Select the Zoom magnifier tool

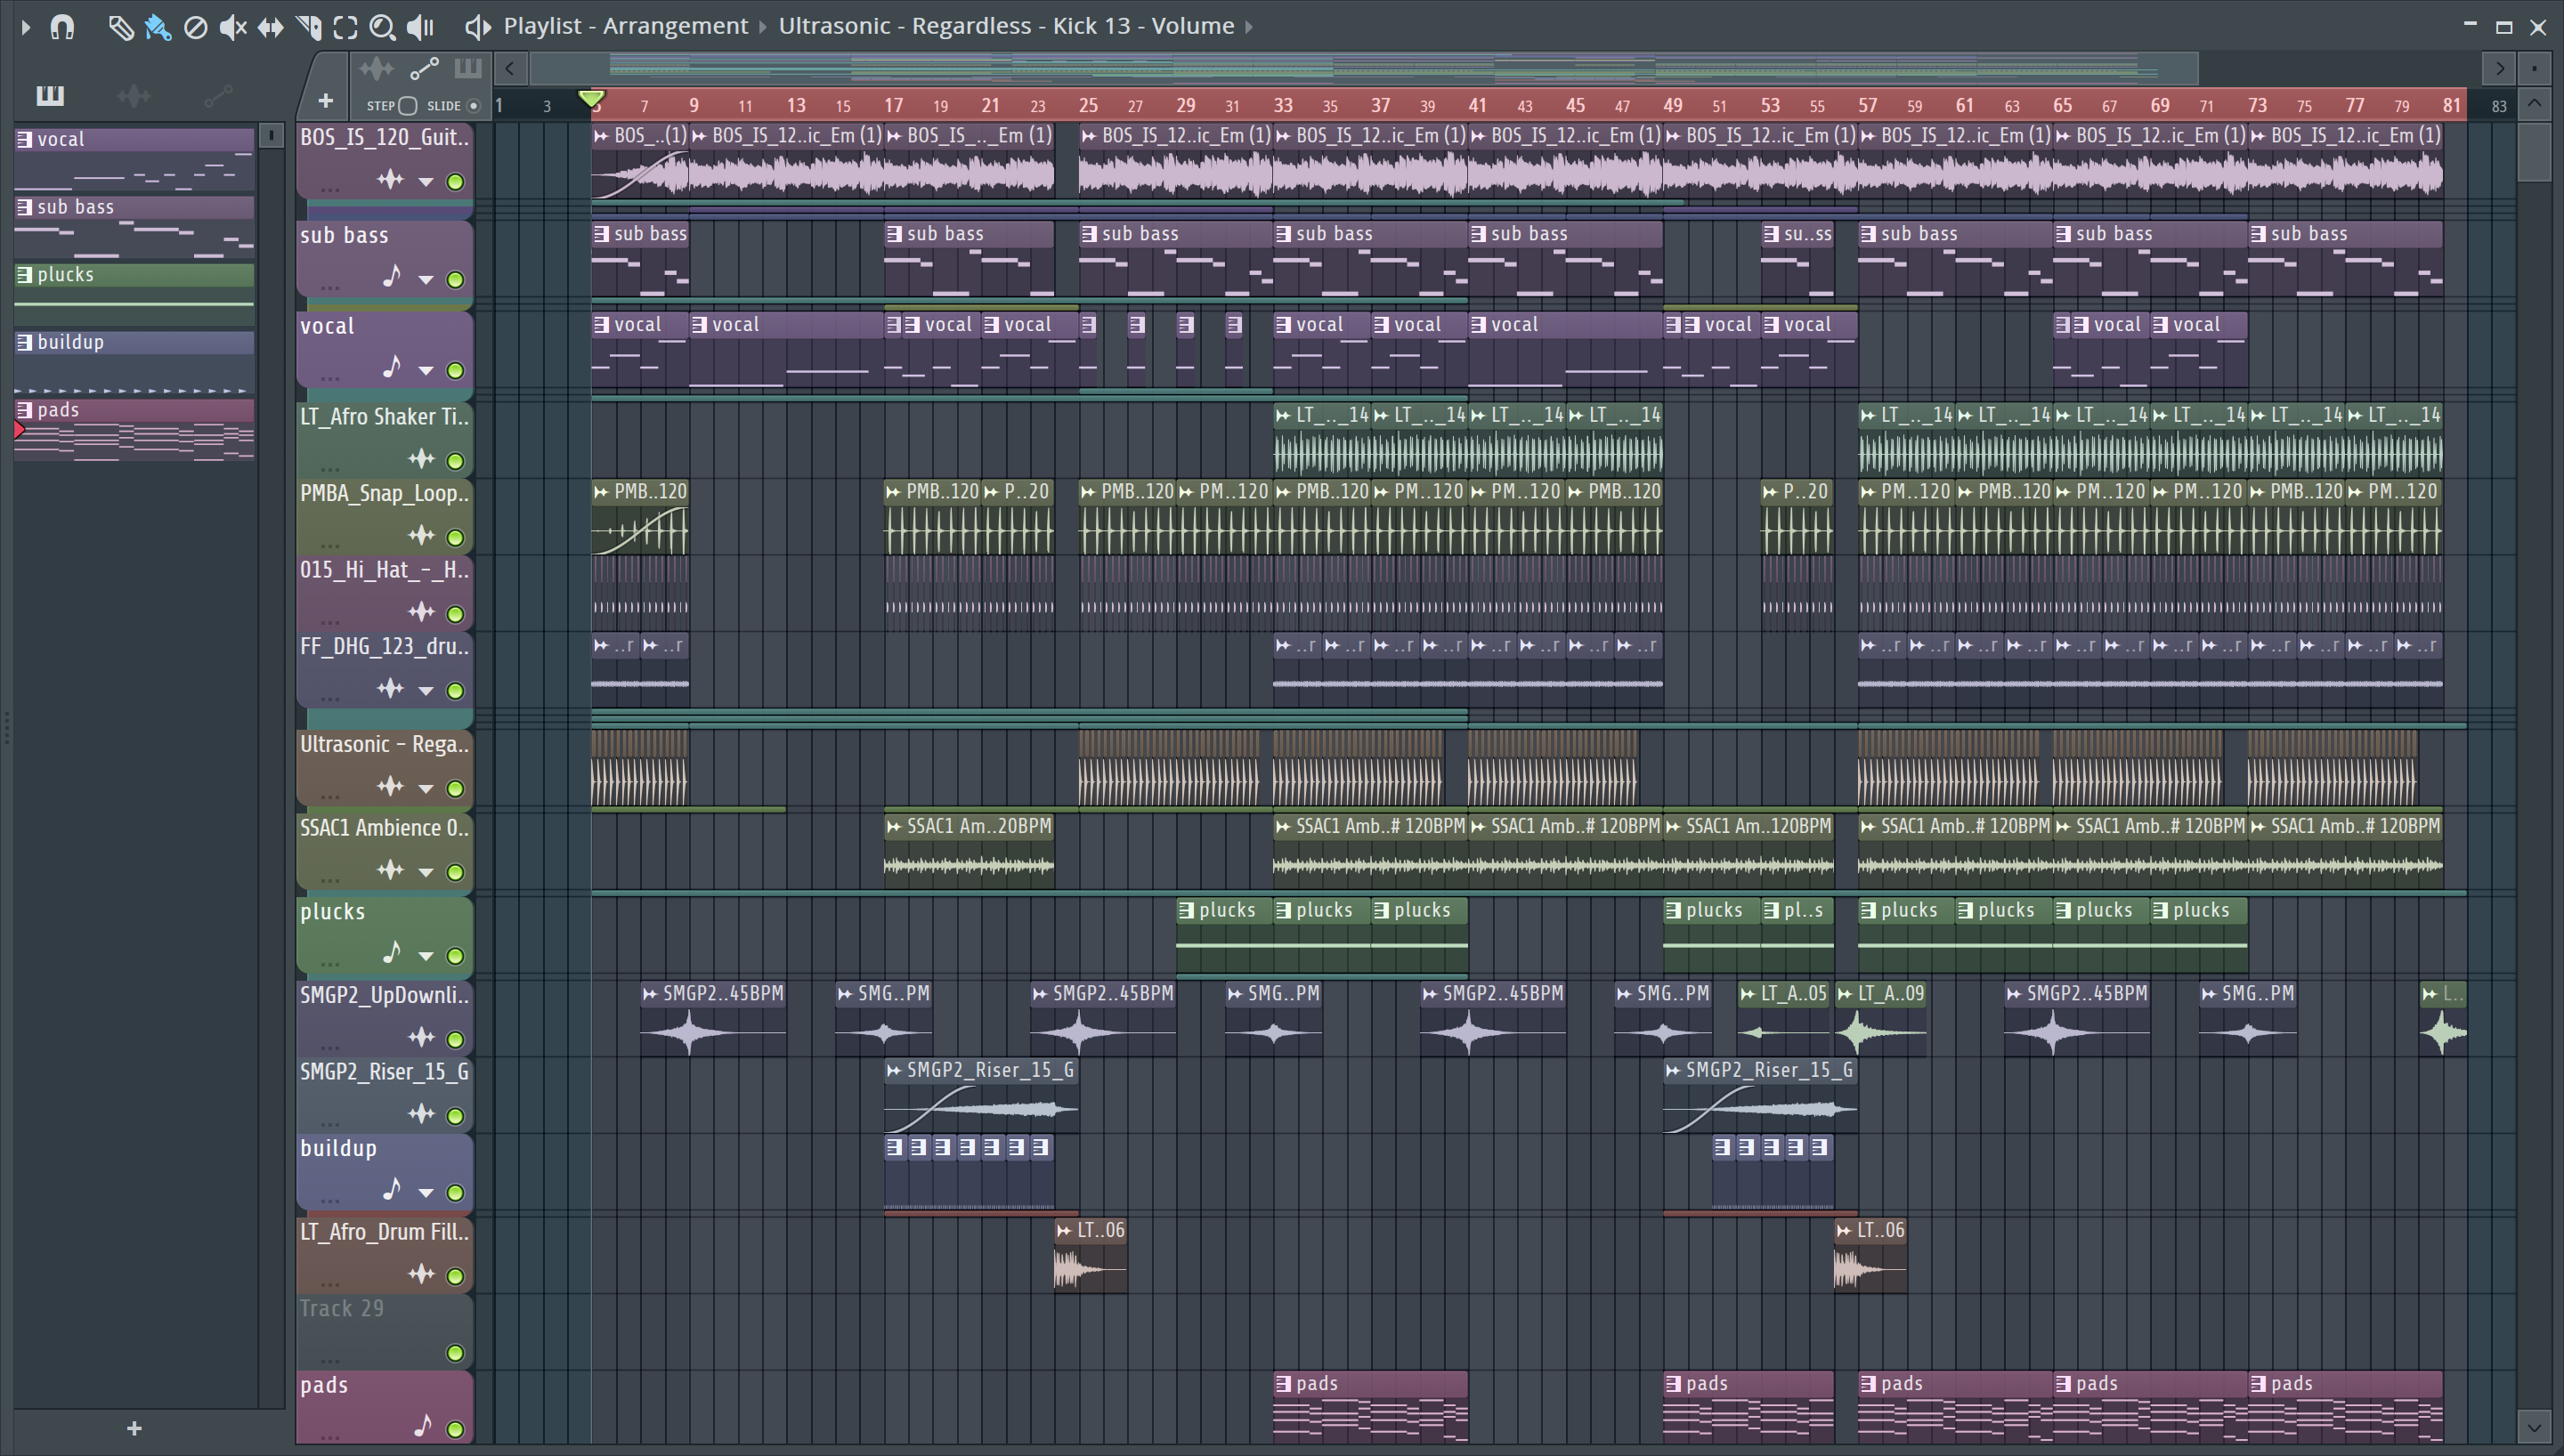click(382, 27)
